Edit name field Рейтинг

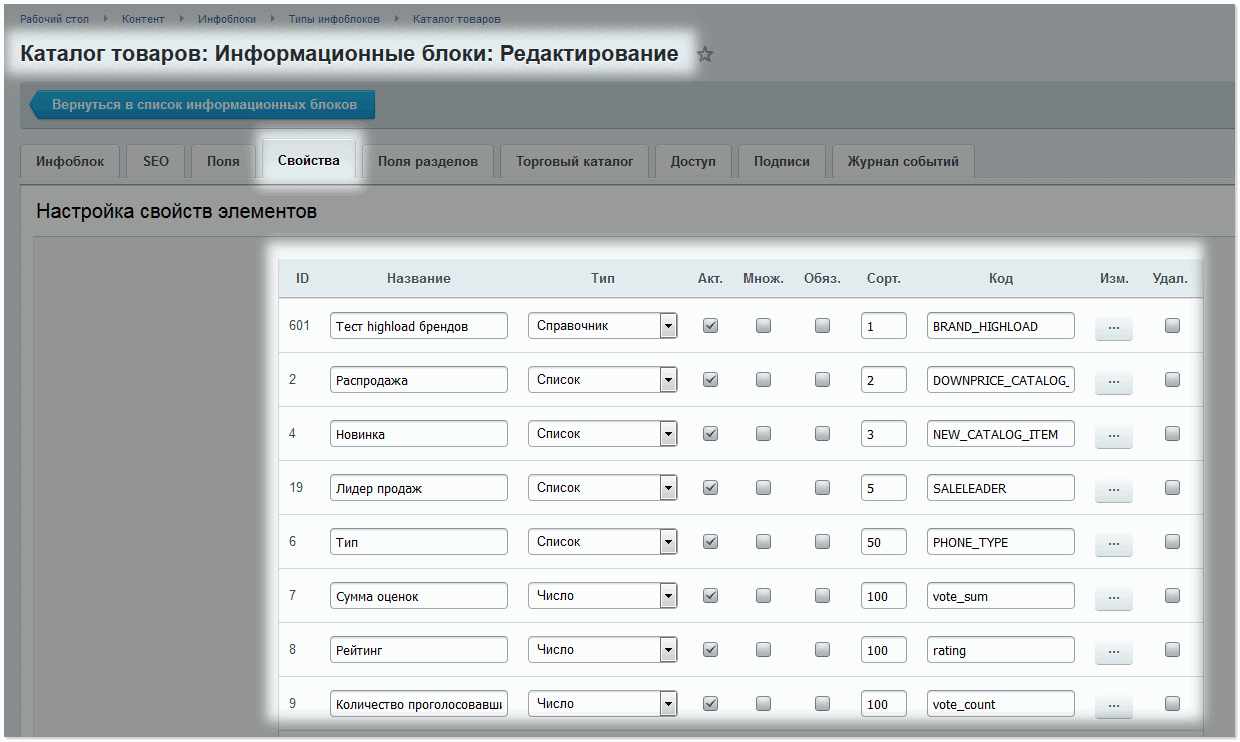coord(418,650)
